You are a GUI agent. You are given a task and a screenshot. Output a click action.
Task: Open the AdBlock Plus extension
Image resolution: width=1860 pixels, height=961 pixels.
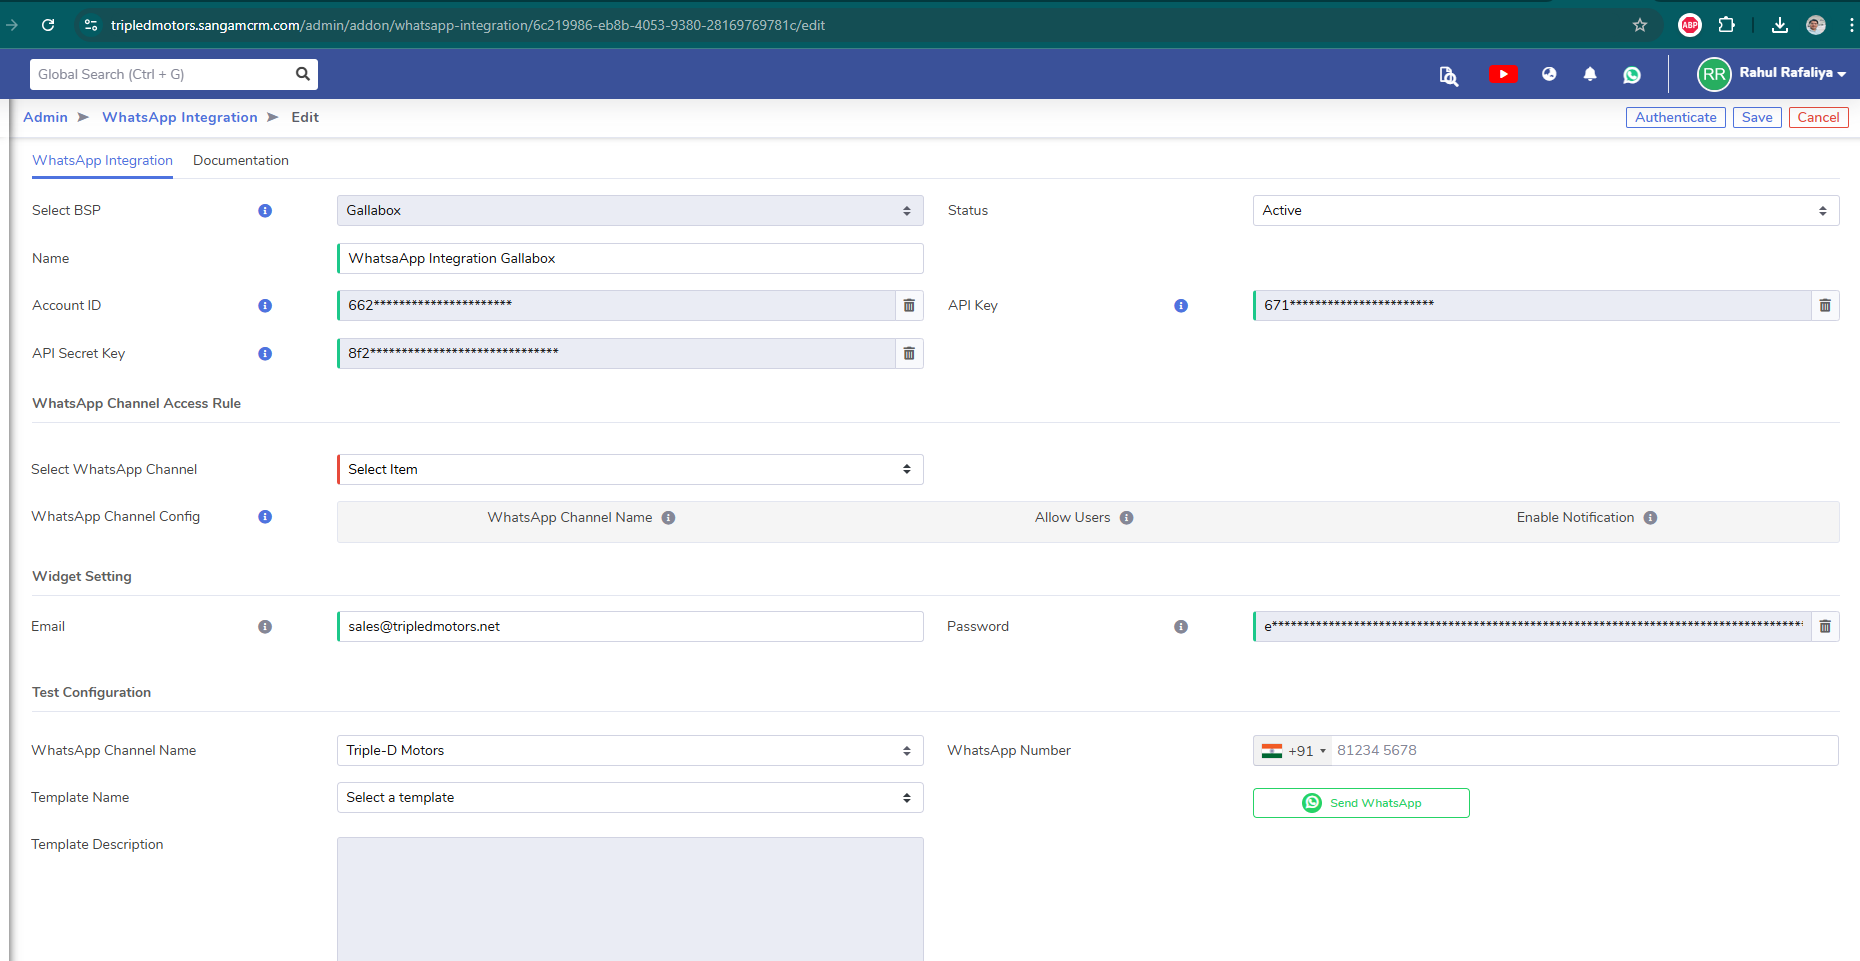tap(1690, 25)
